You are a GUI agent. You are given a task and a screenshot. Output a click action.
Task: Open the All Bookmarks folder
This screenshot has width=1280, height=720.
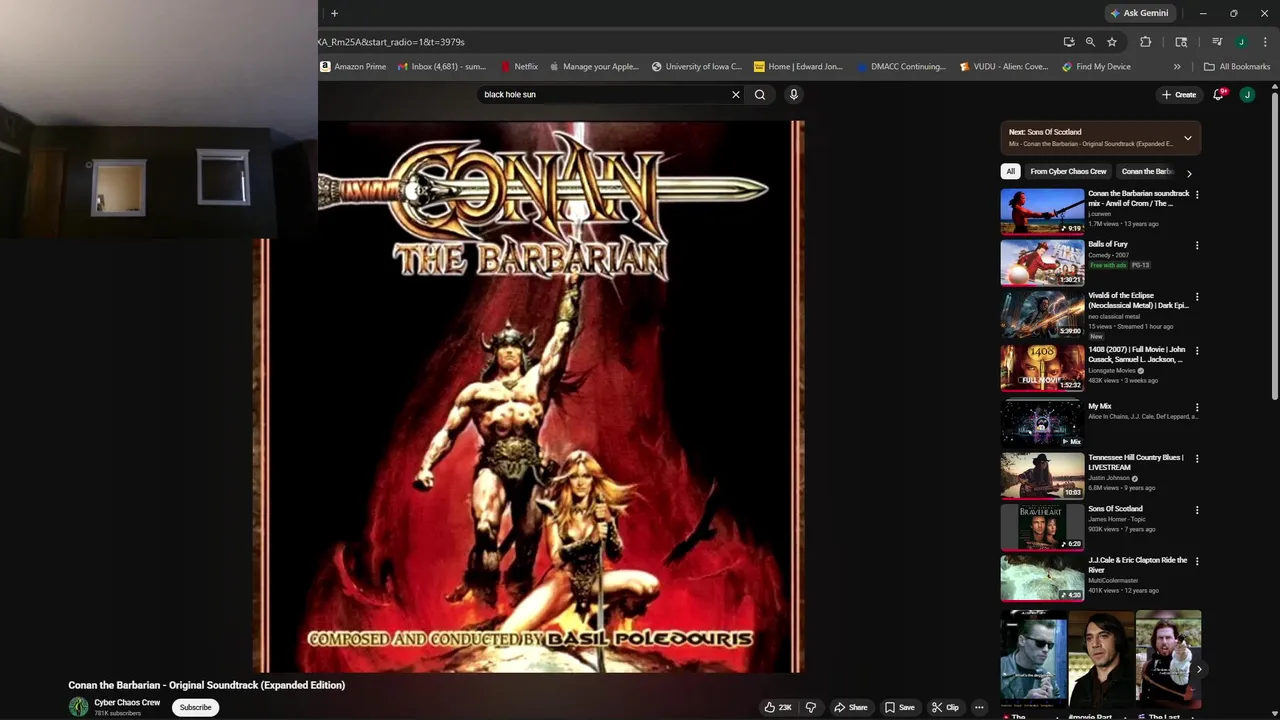[1237, 67]
